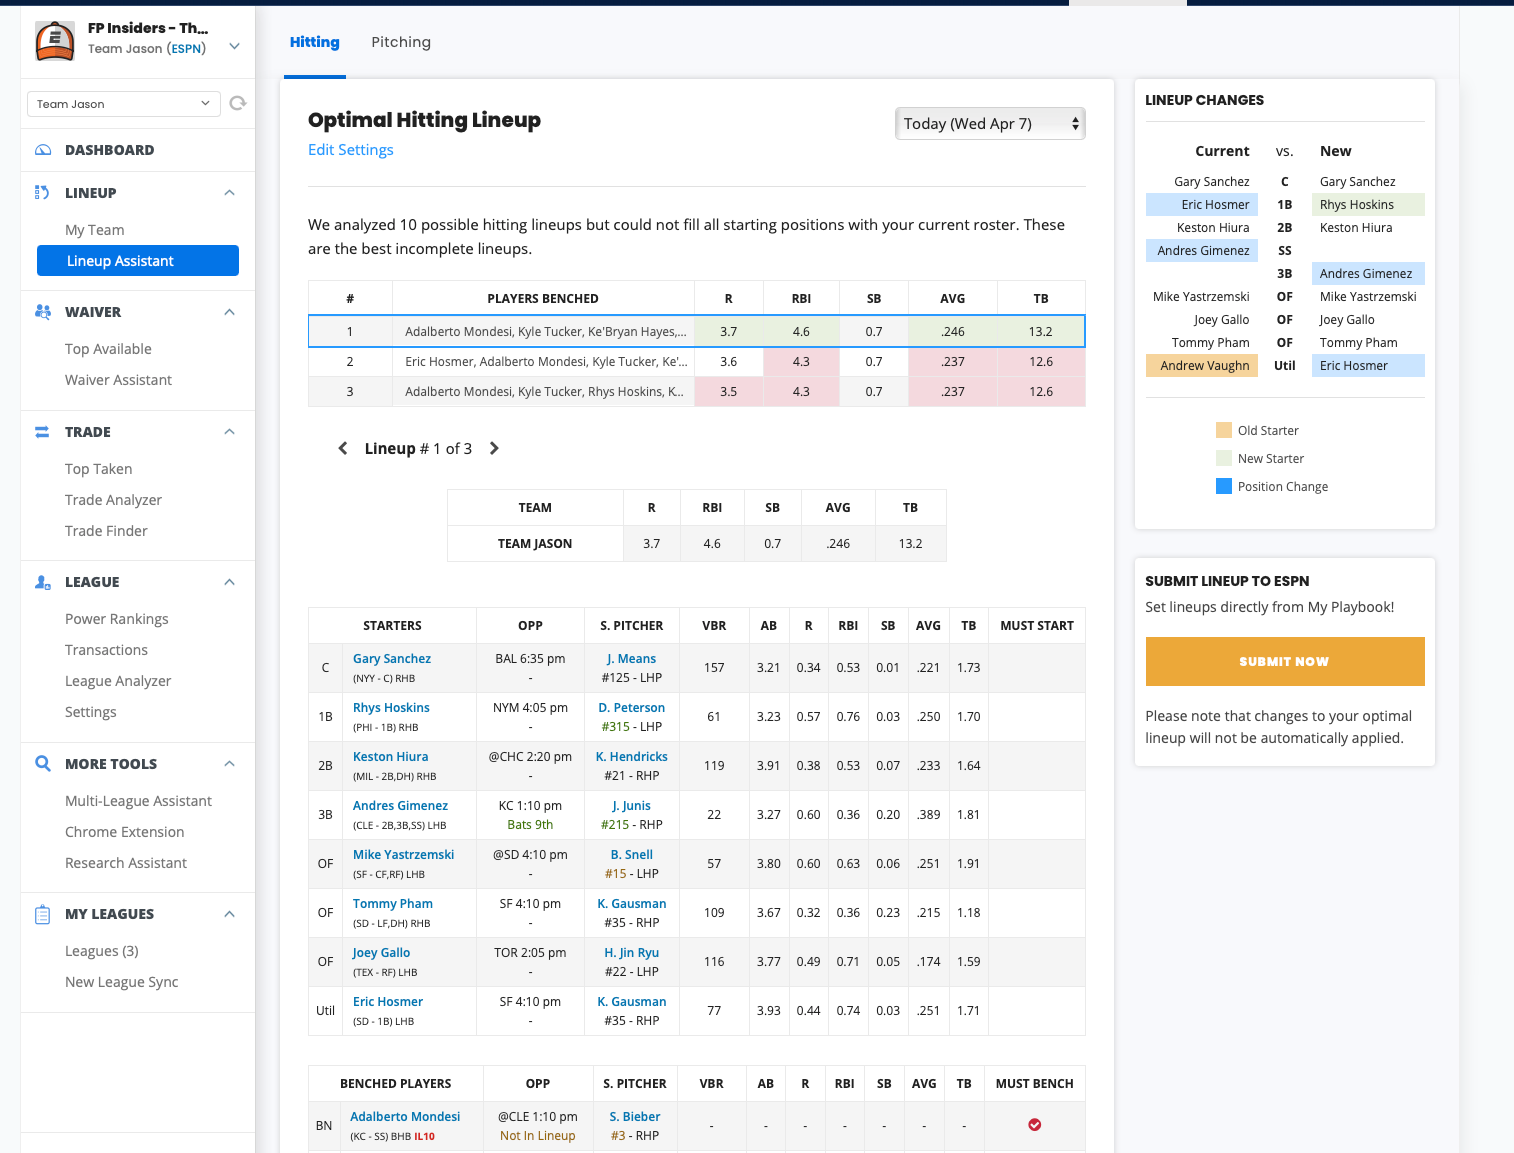The height and width of the screenshot is (1153, 1514).
Task: Open Chrome Extension page
Action: pos(125,832)
